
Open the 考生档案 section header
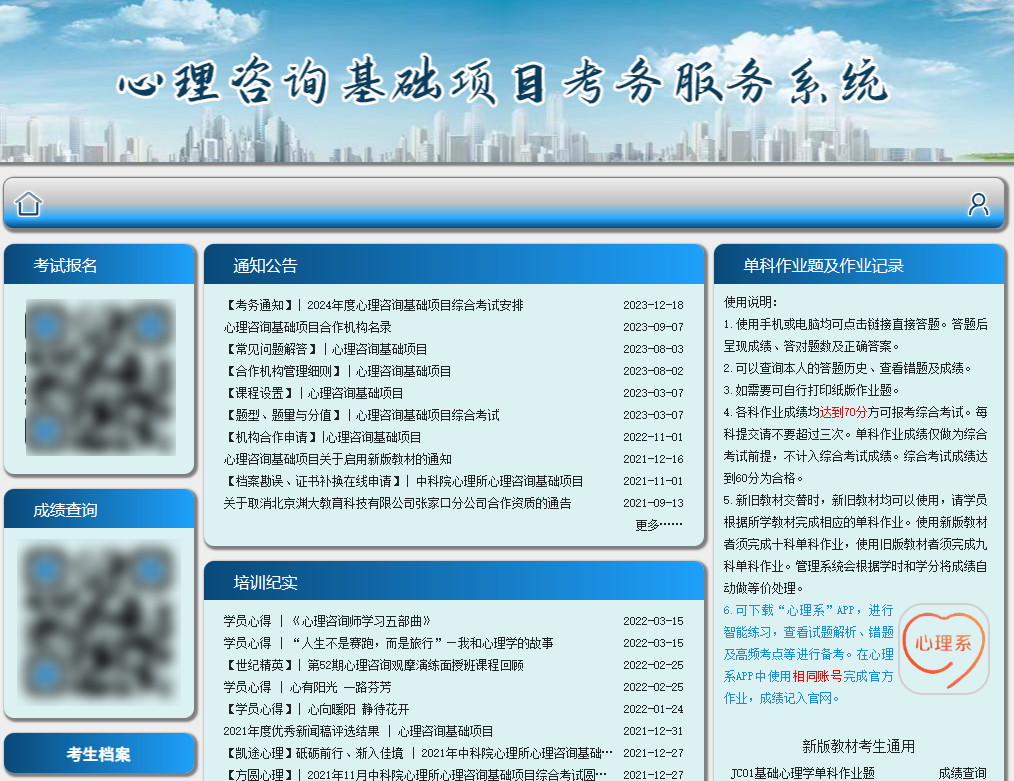pyautogui.click(x=99, y=754)
